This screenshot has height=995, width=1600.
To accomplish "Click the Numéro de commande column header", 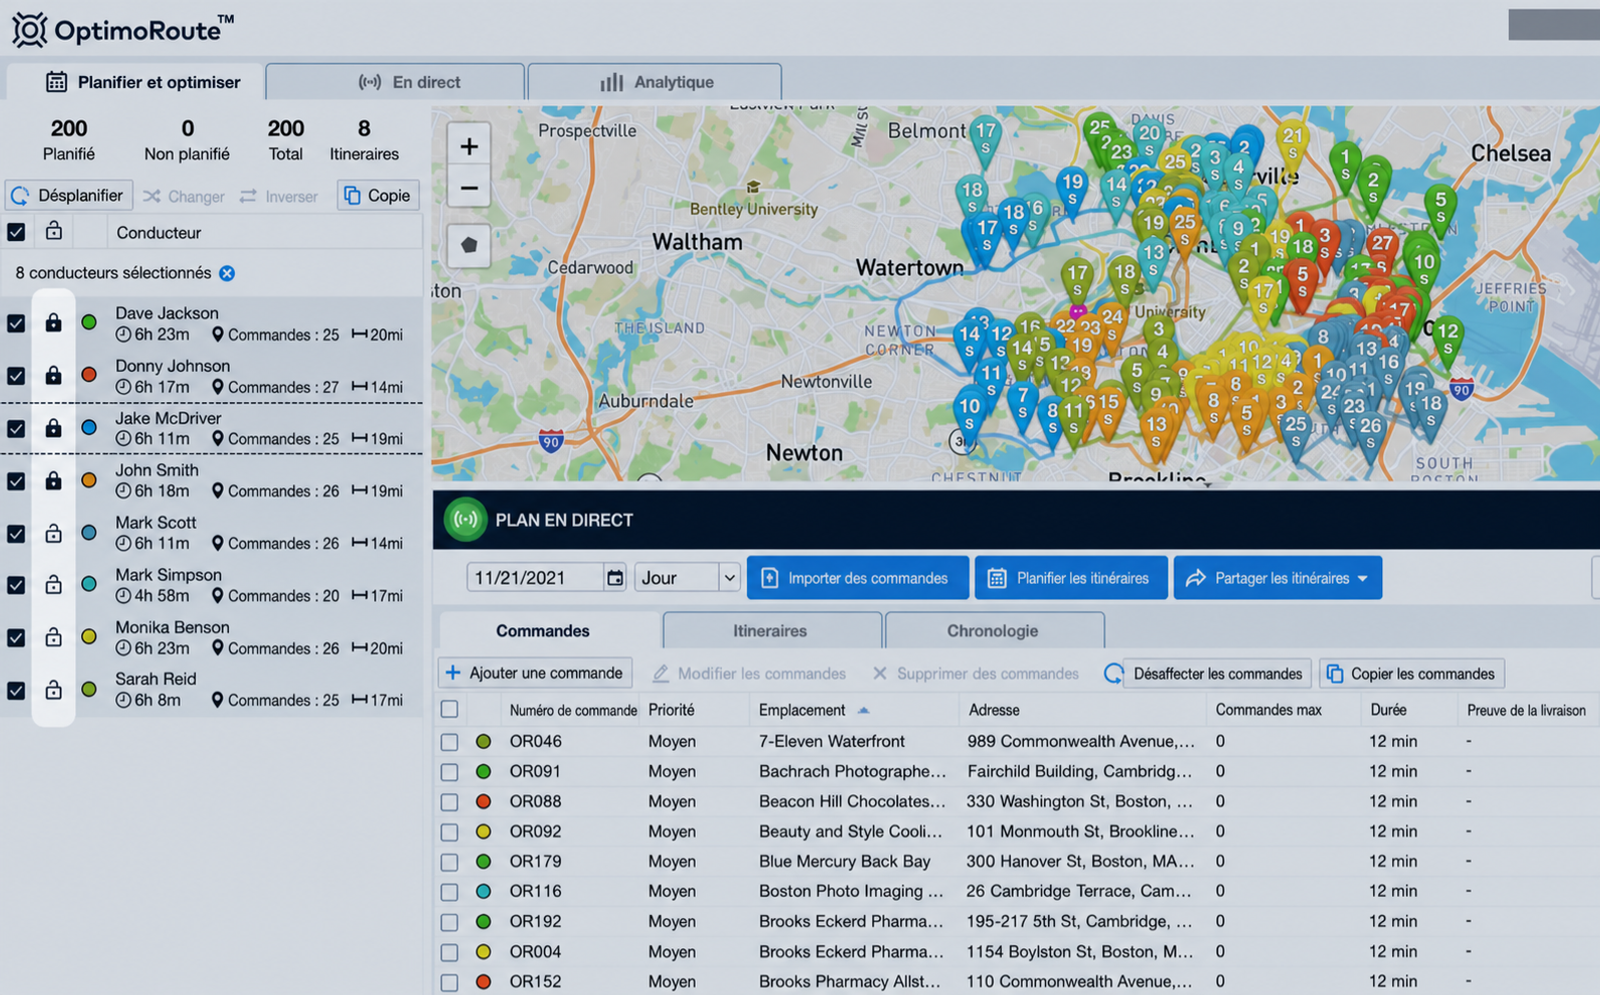I will coord(573,710).
